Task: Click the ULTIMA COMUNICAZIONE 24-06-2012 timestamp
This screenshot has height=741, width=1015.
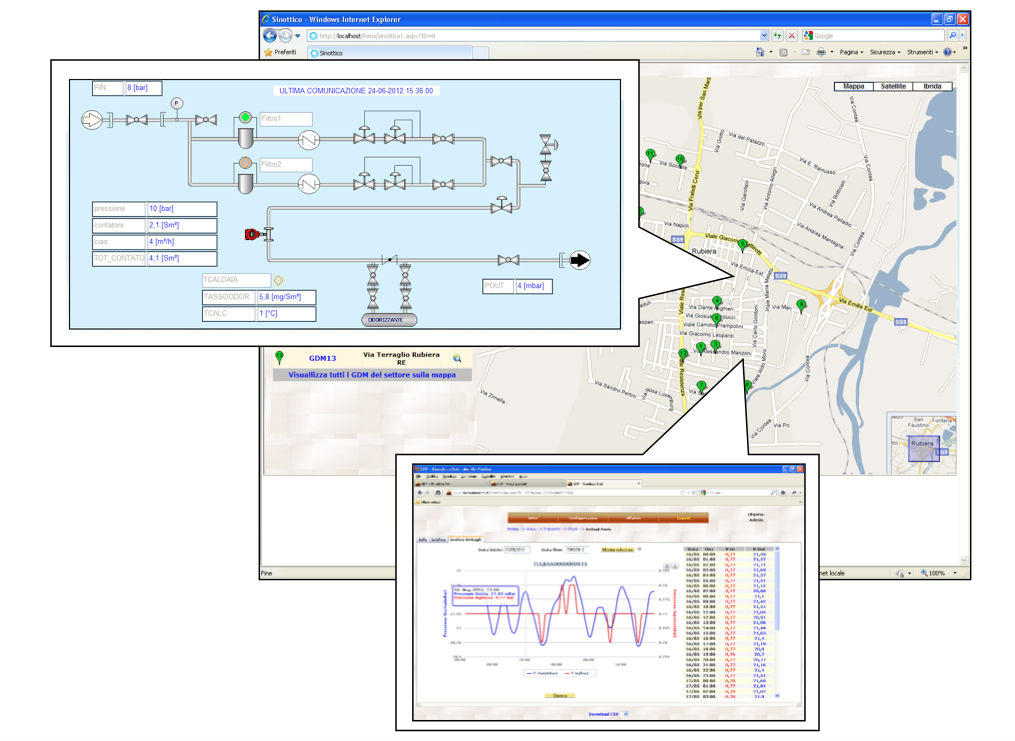Action: pos(356,91)
